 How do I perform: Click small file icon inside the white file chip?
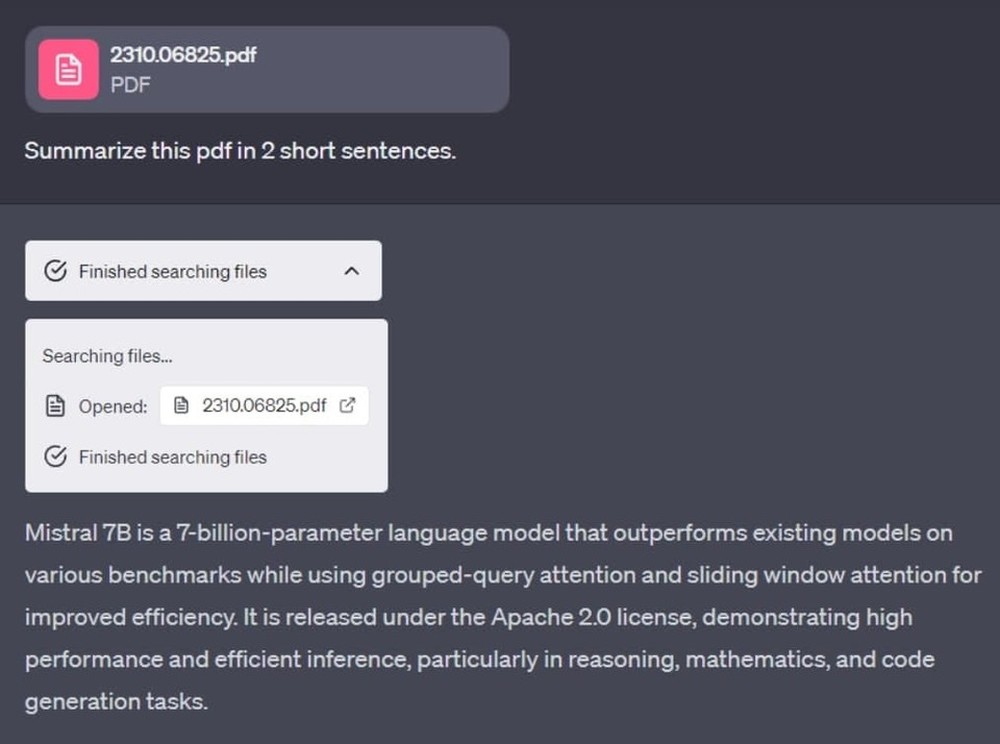click(x=181, y=406)
